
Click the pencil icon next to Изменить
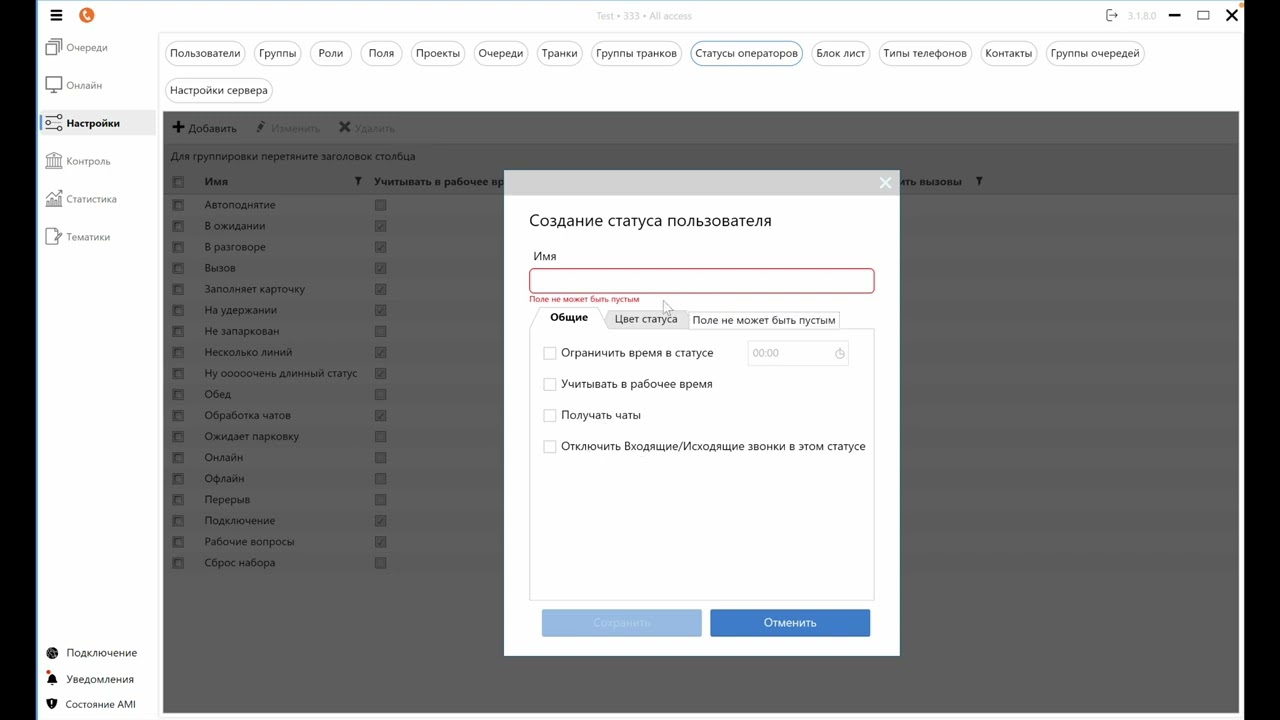point(261,127)
